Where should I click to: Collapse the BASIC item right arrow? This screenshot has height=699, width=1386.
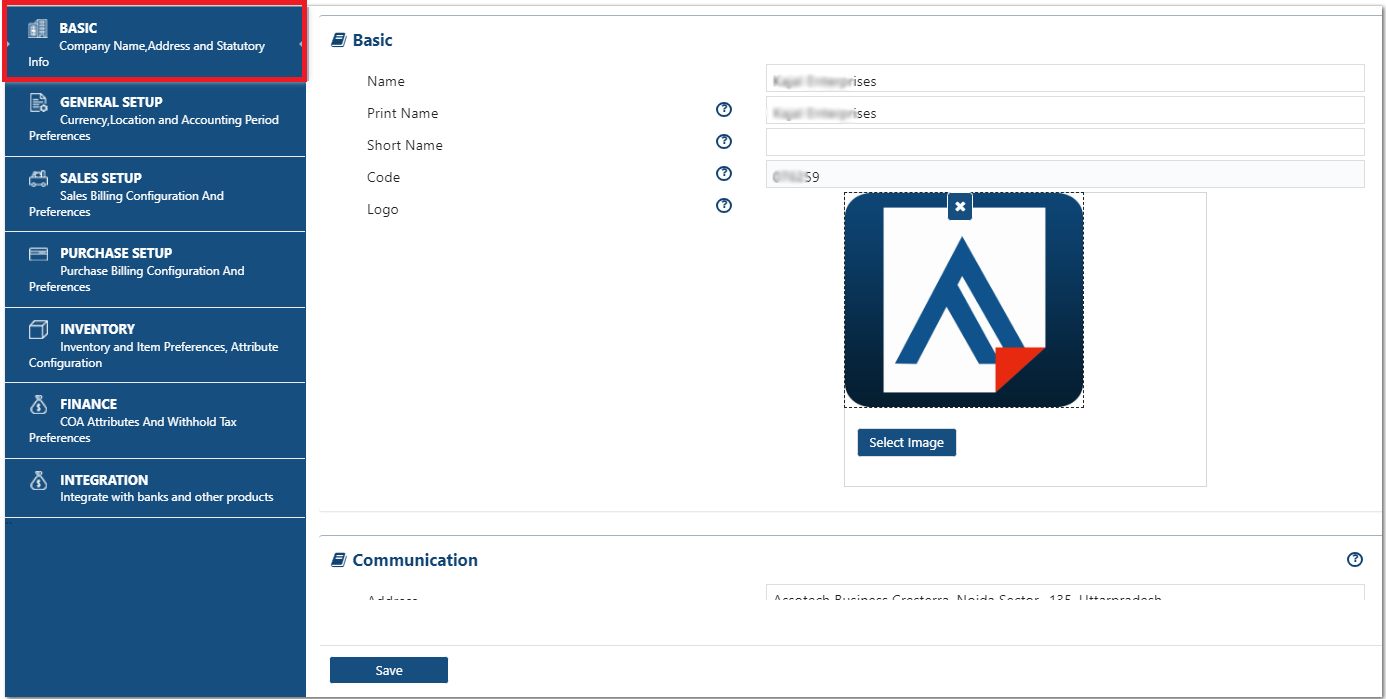click(301, 45)
